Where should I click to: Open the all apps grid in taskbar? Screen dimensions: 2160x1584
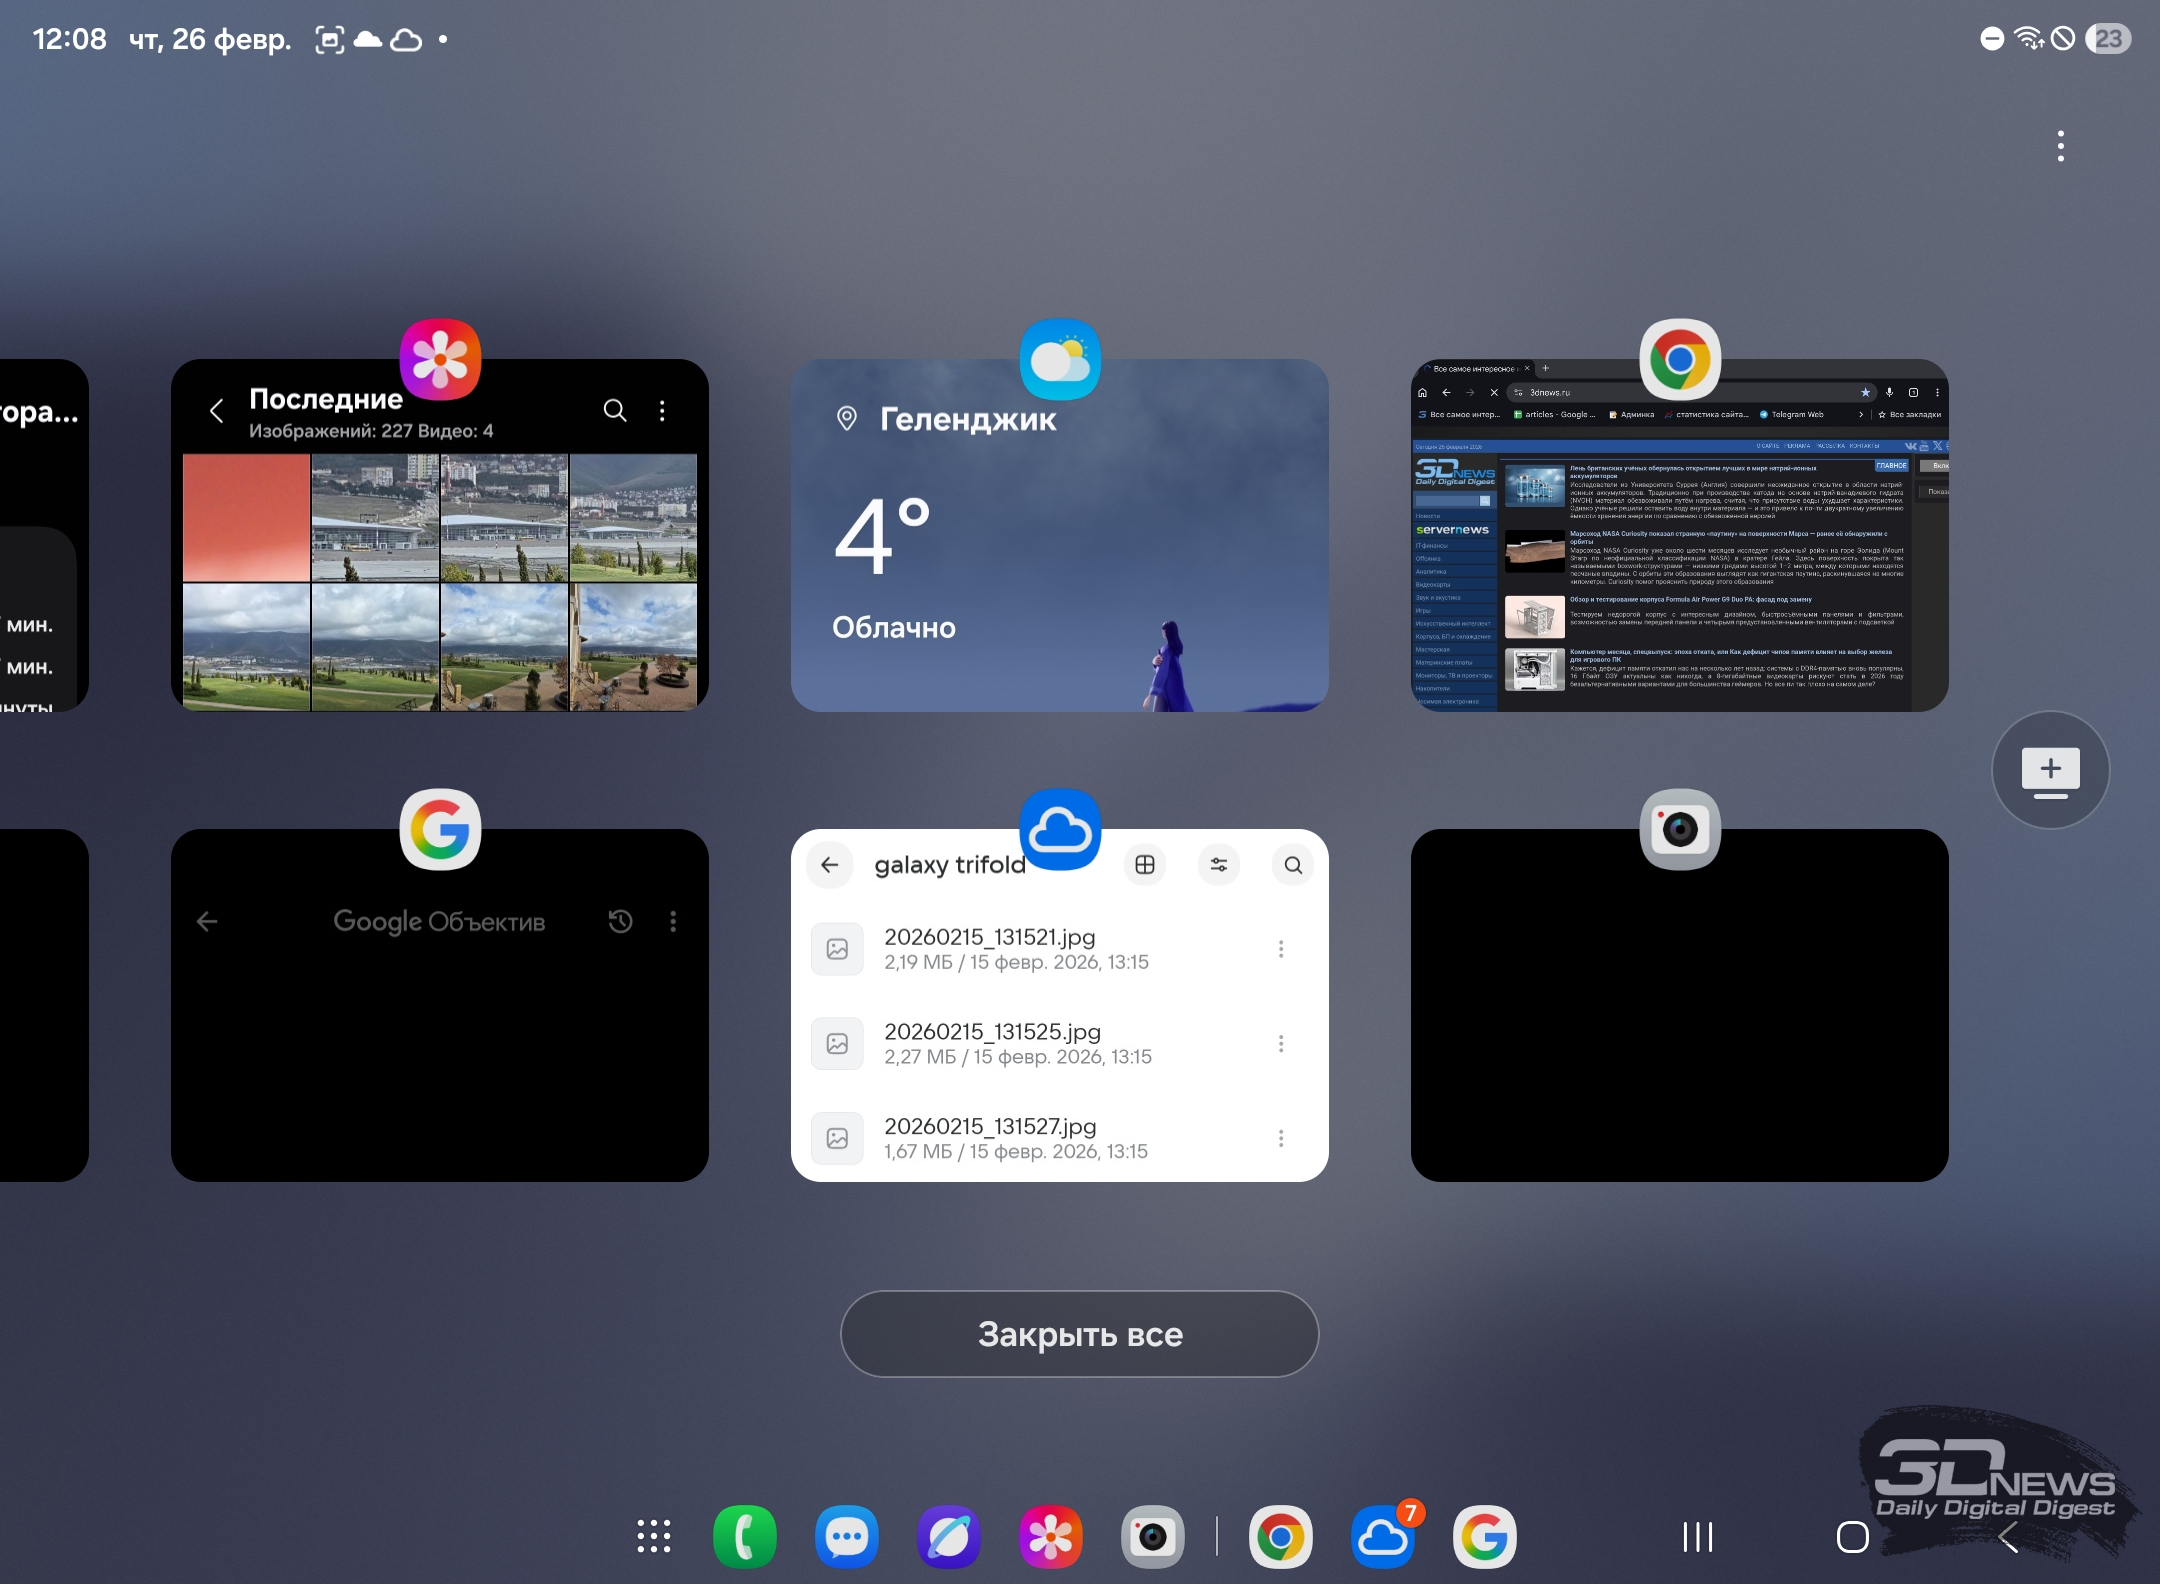click(x=654, y=1536)
